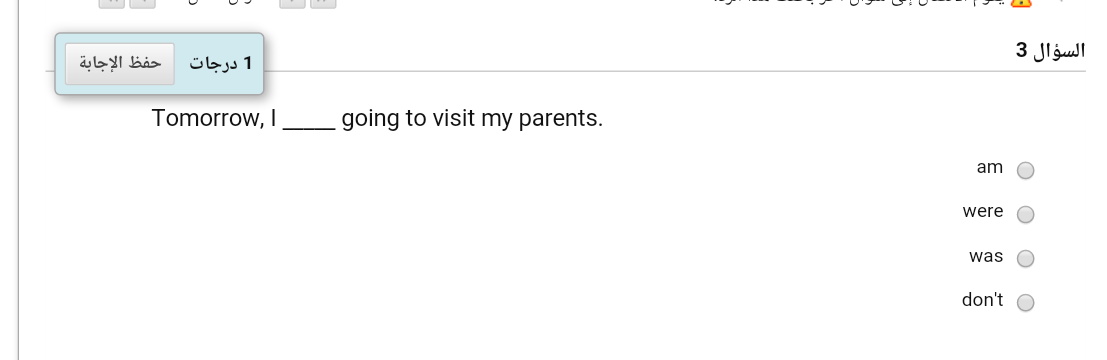Click the 'am' answer label text
1107x360 pixels.
click(x=990, y=168)
